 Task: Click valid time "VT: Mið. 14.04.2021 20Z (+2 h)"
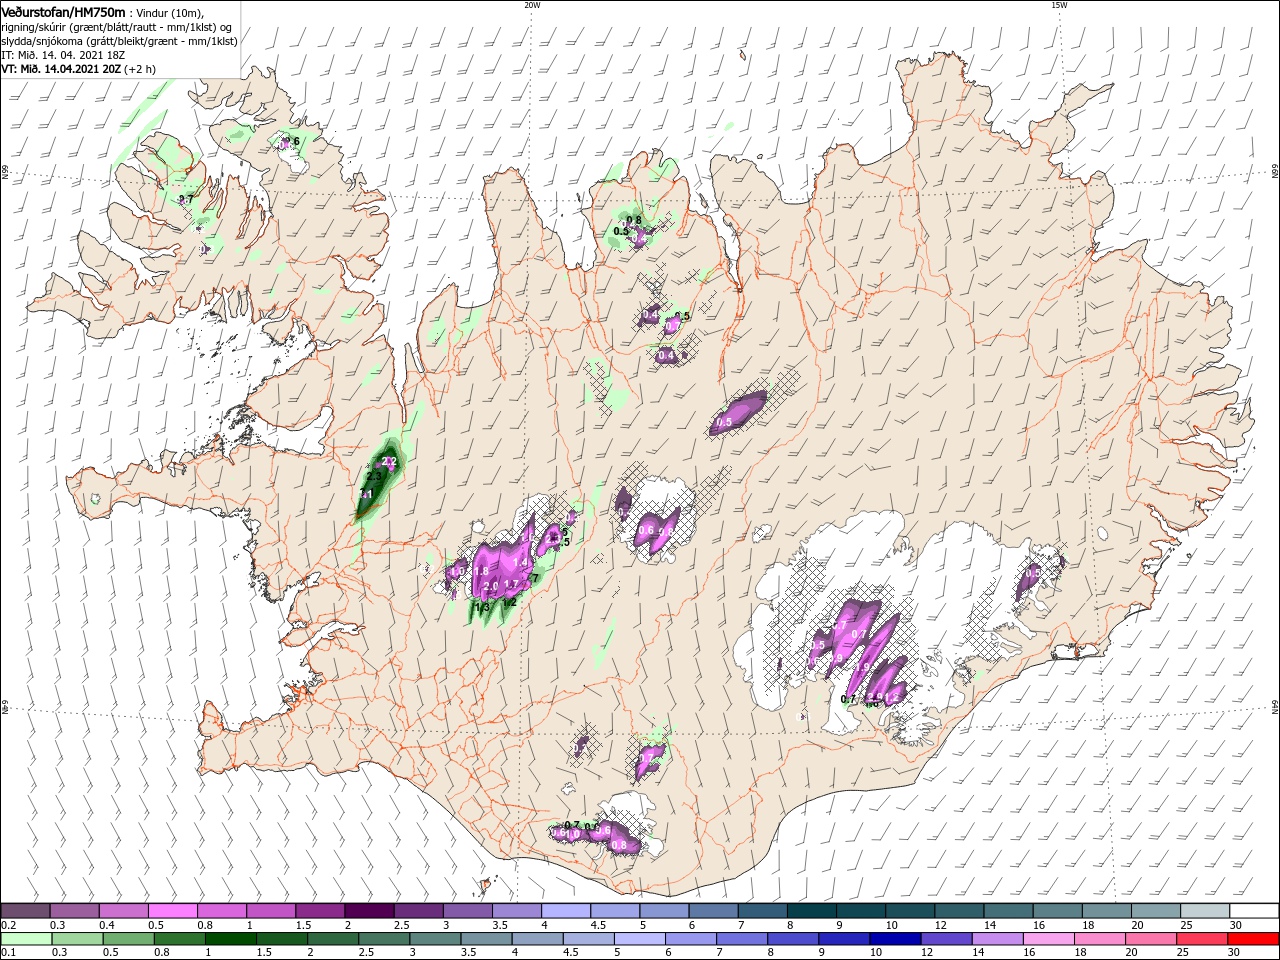coord(77,69)
